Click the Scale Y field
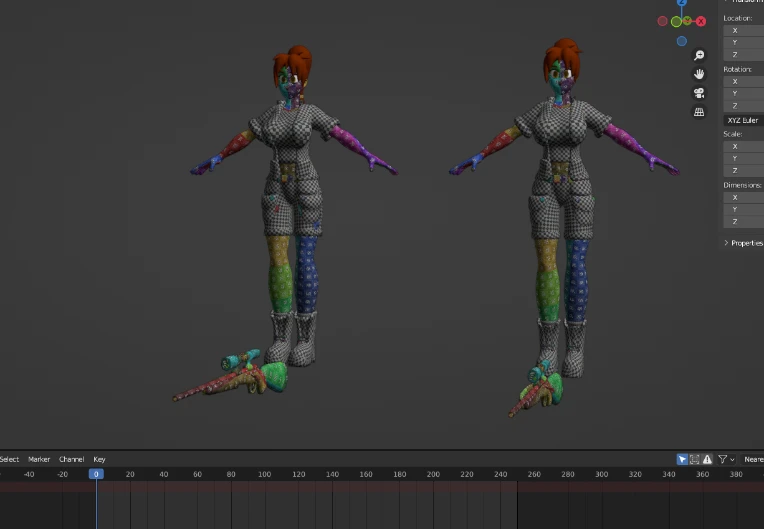This screenshot has height=529, width=764. click(x=744, y=158)
